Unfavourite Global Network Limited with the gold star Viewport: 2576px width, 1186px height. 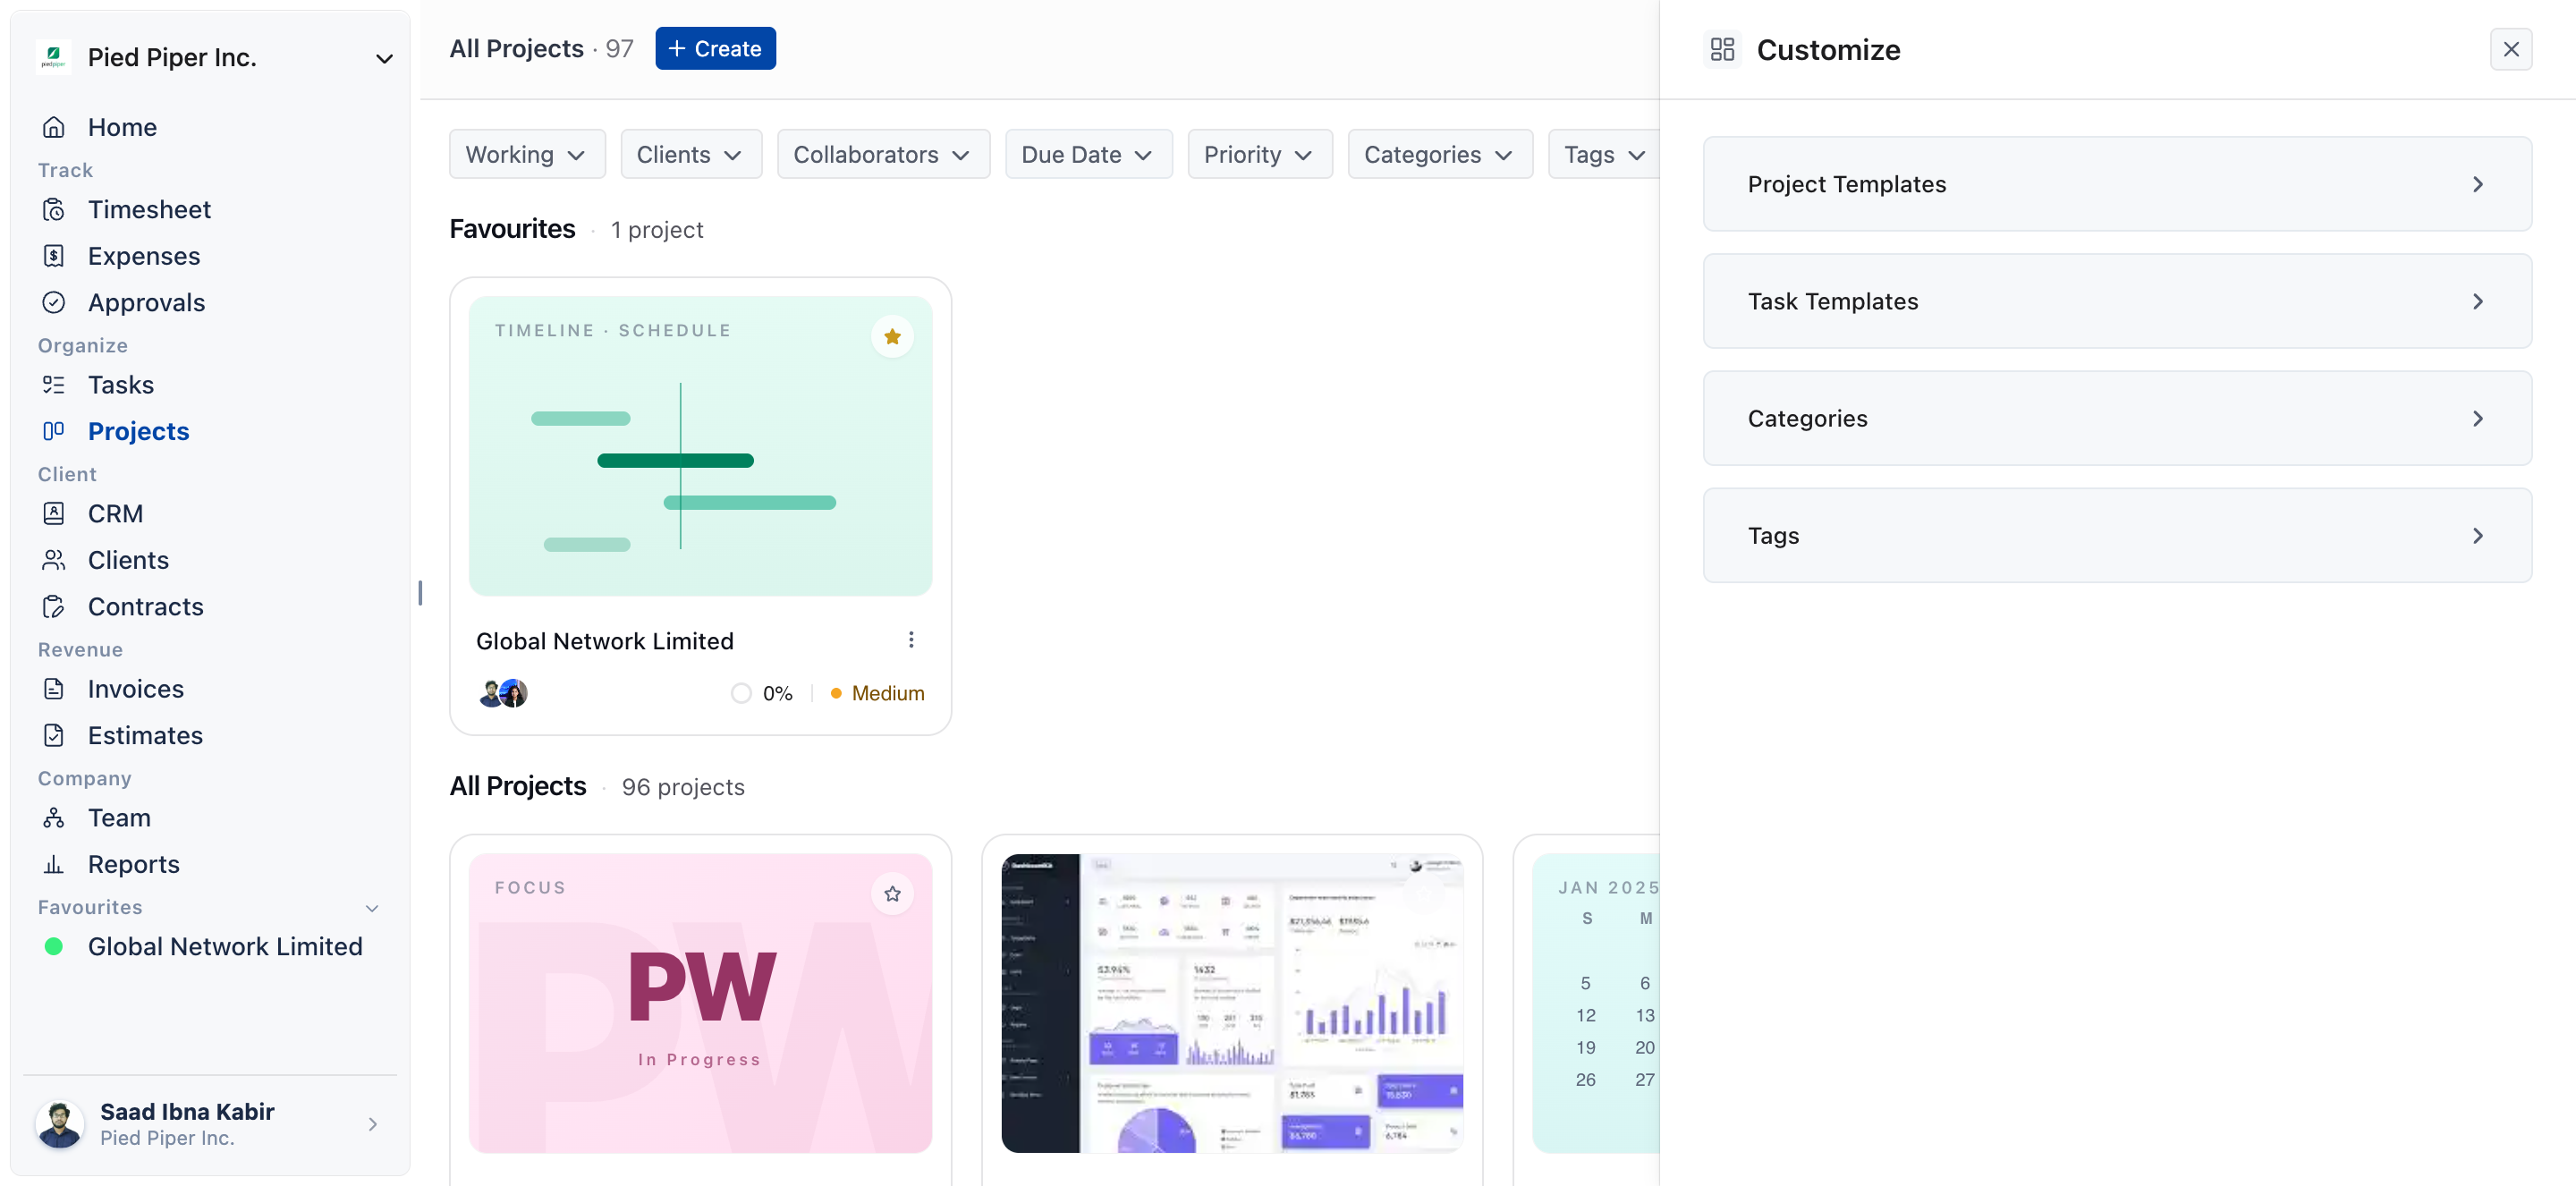tap(892, 337)
